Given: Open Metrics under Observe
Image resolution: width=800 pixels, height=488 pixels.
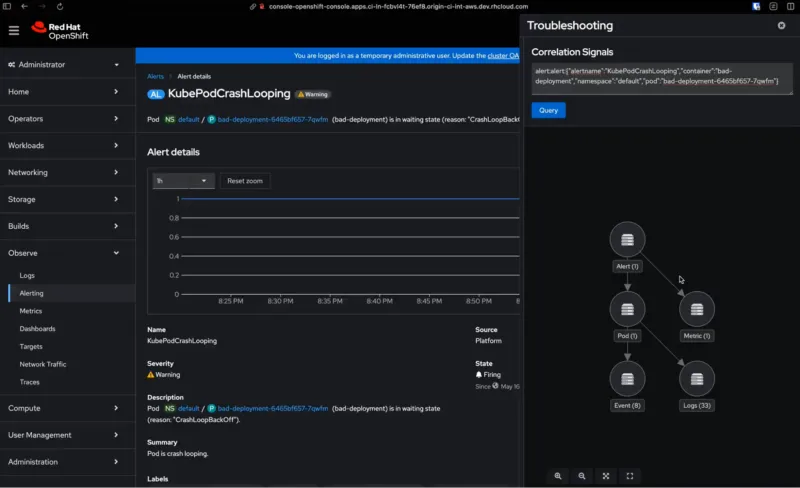Looking at the screenshot, I should click(x=31, y=311).
